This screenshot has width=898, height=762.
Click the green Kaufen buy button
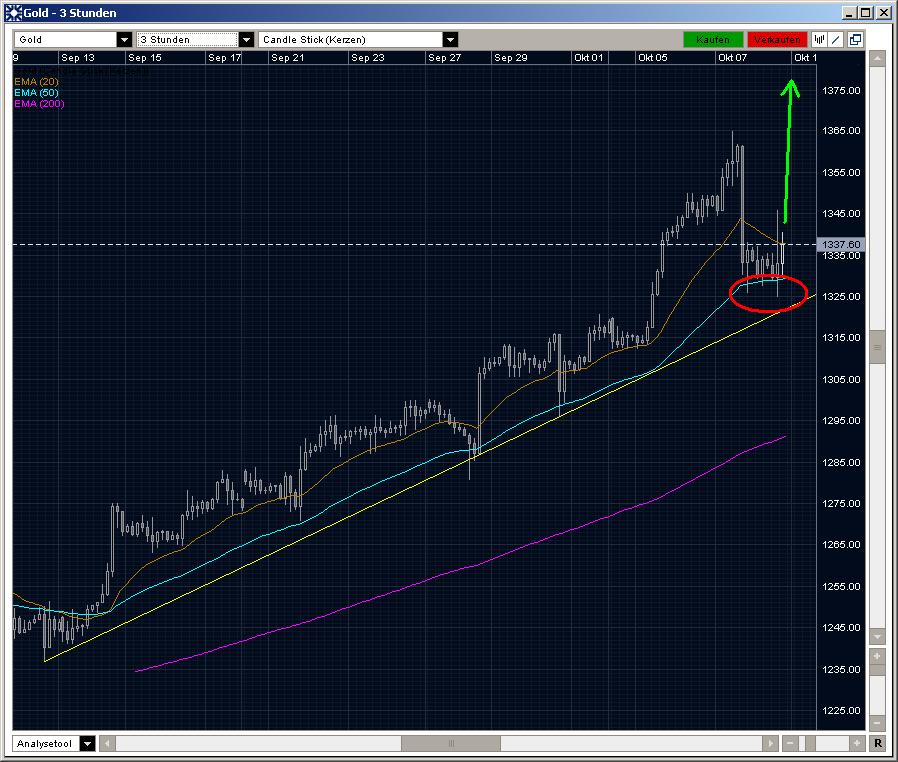(713, 40)
